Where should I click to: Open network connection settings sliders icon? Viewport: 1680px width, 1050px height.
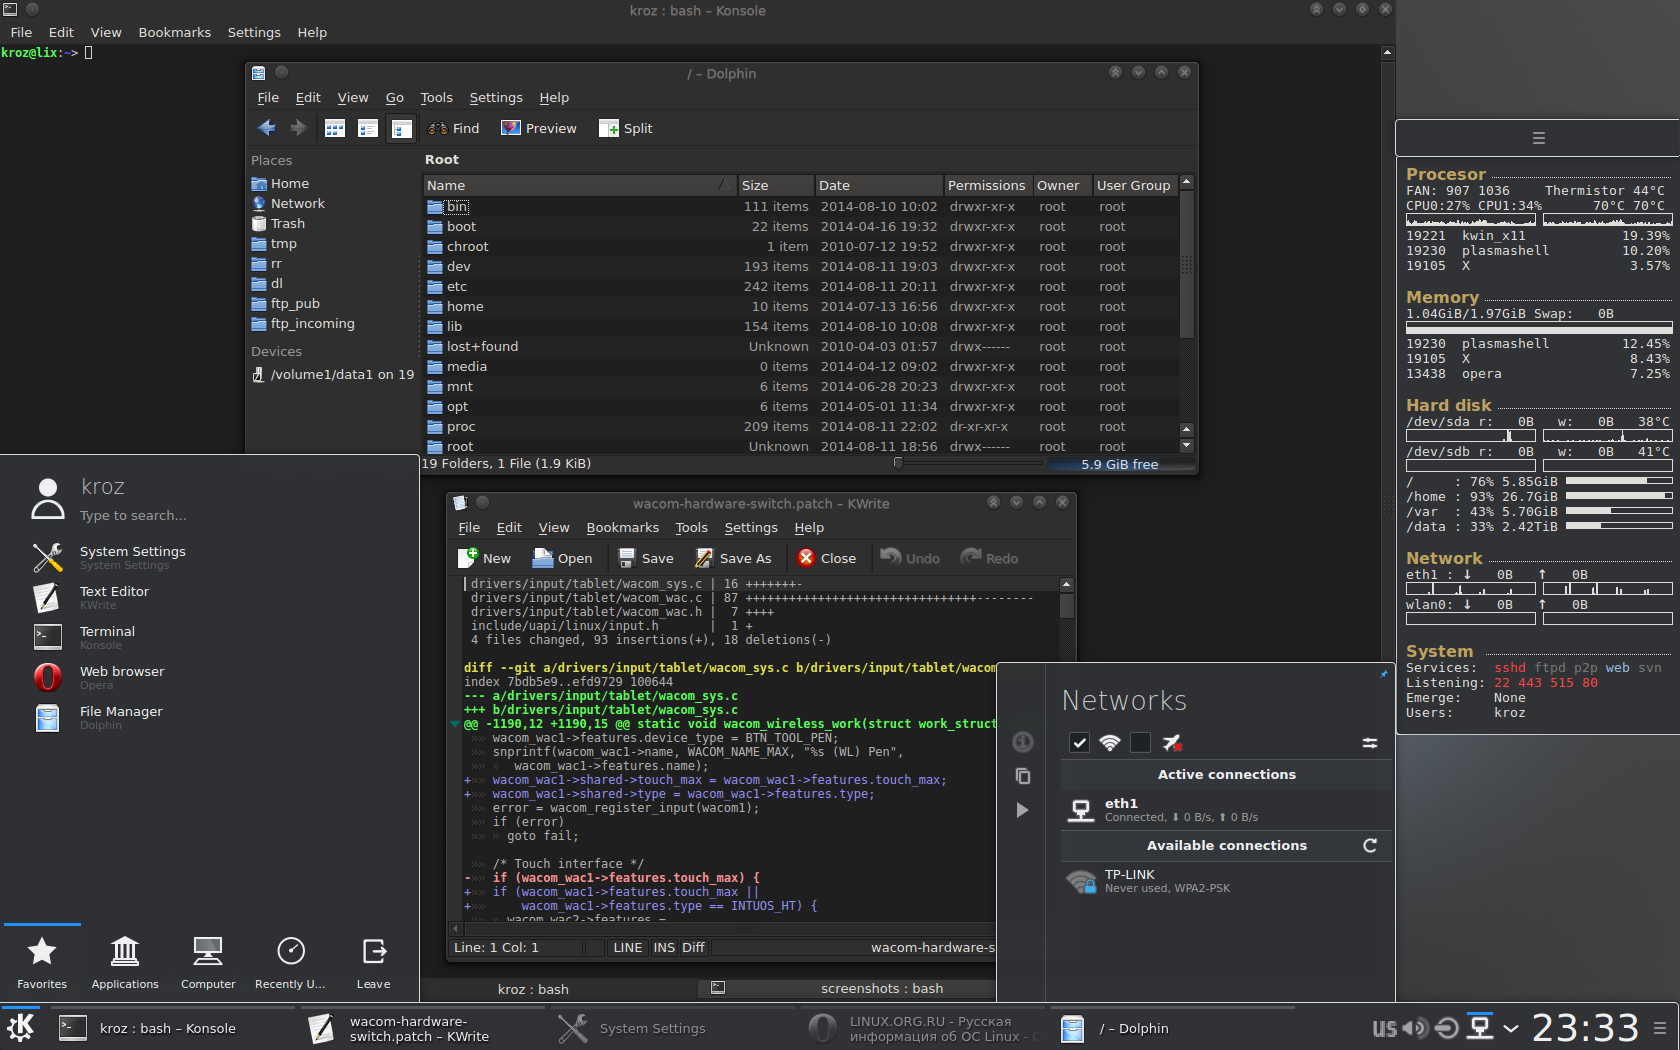click(x=1369, y=743)
